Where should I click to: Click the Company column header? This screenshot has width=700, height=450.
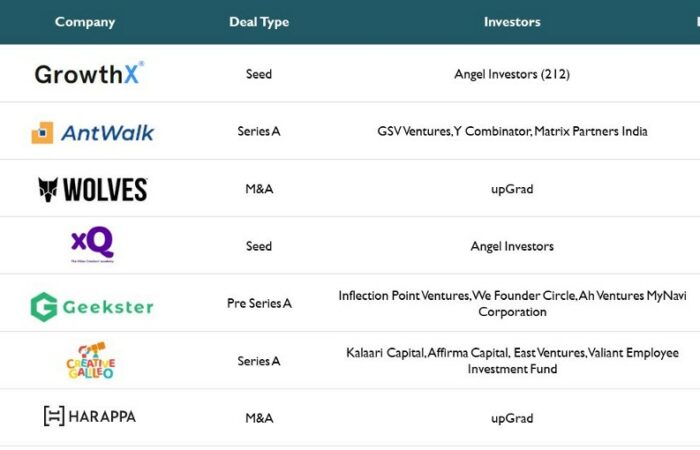tap(85, 22)
